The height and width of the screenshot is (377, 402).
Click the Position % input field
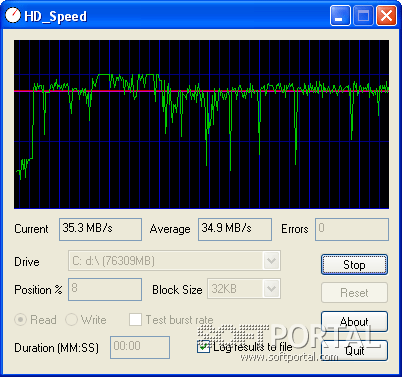105,289
